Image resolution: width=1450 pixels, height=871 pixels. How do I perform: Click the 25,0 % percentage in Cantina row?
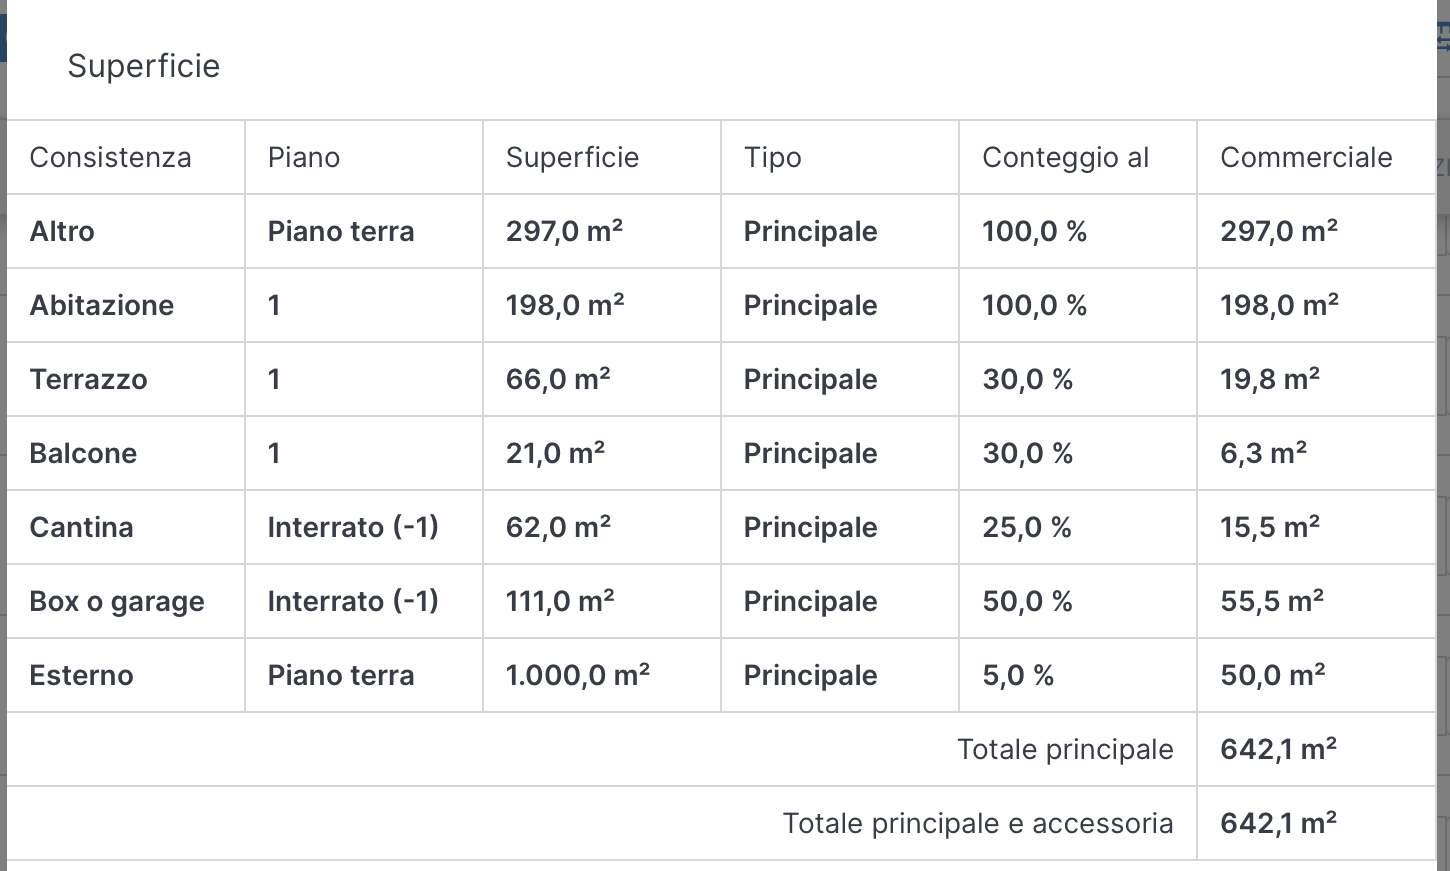[x=1027, y=527]
